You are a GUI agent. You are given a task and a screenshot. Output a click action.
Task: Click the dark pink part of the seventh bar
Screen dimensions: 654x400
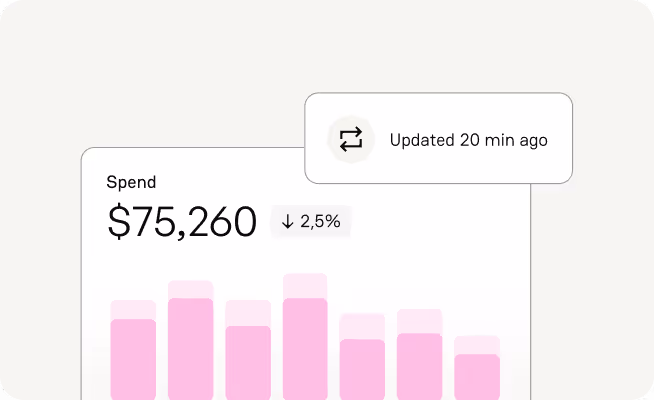click(x=477, y=376)
